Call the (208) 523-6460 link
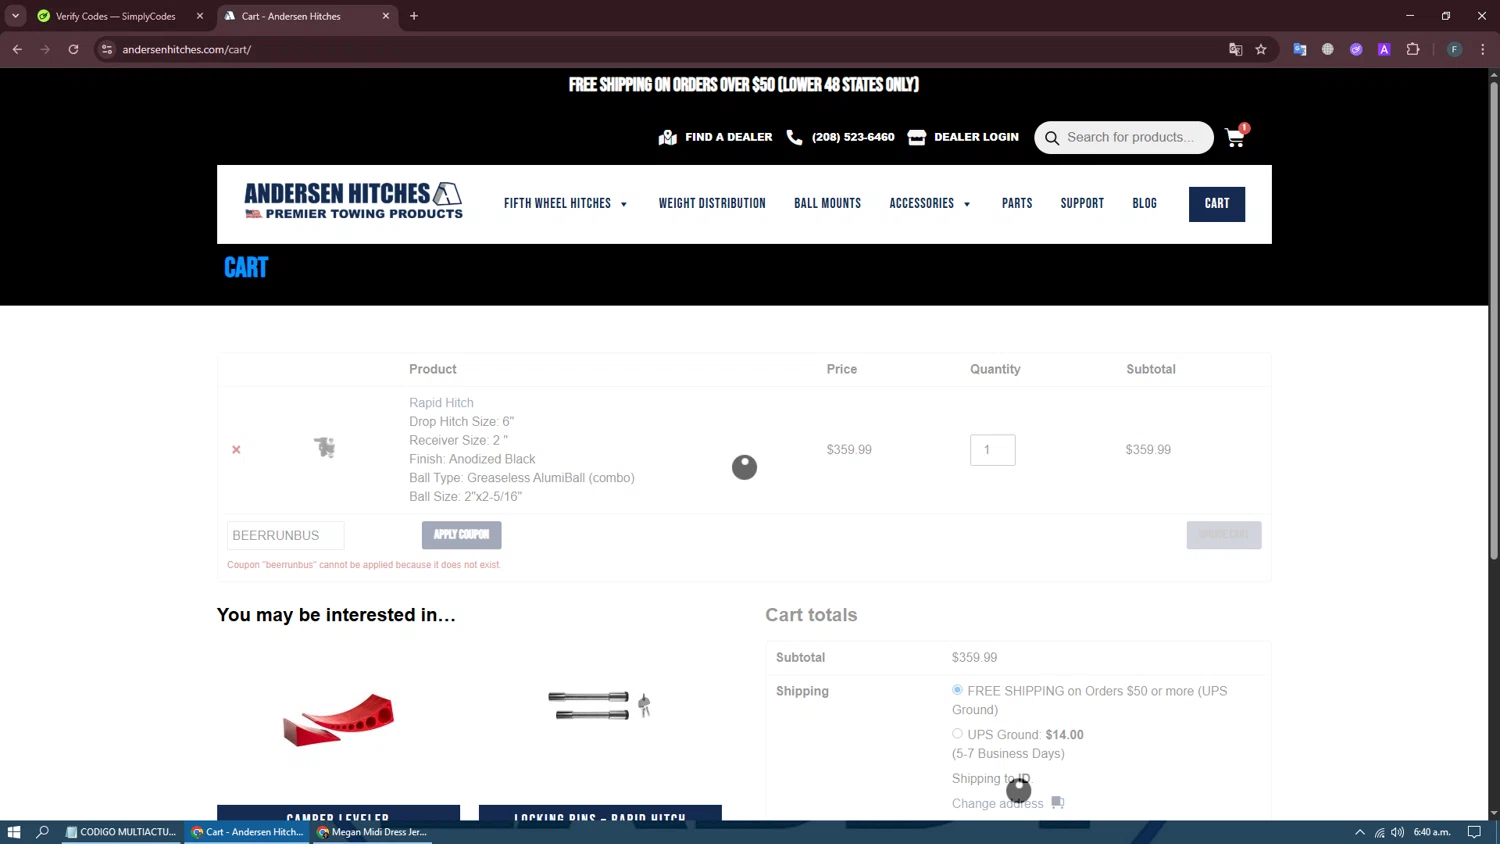This screenshot has height=844, width=1500. 853,137
